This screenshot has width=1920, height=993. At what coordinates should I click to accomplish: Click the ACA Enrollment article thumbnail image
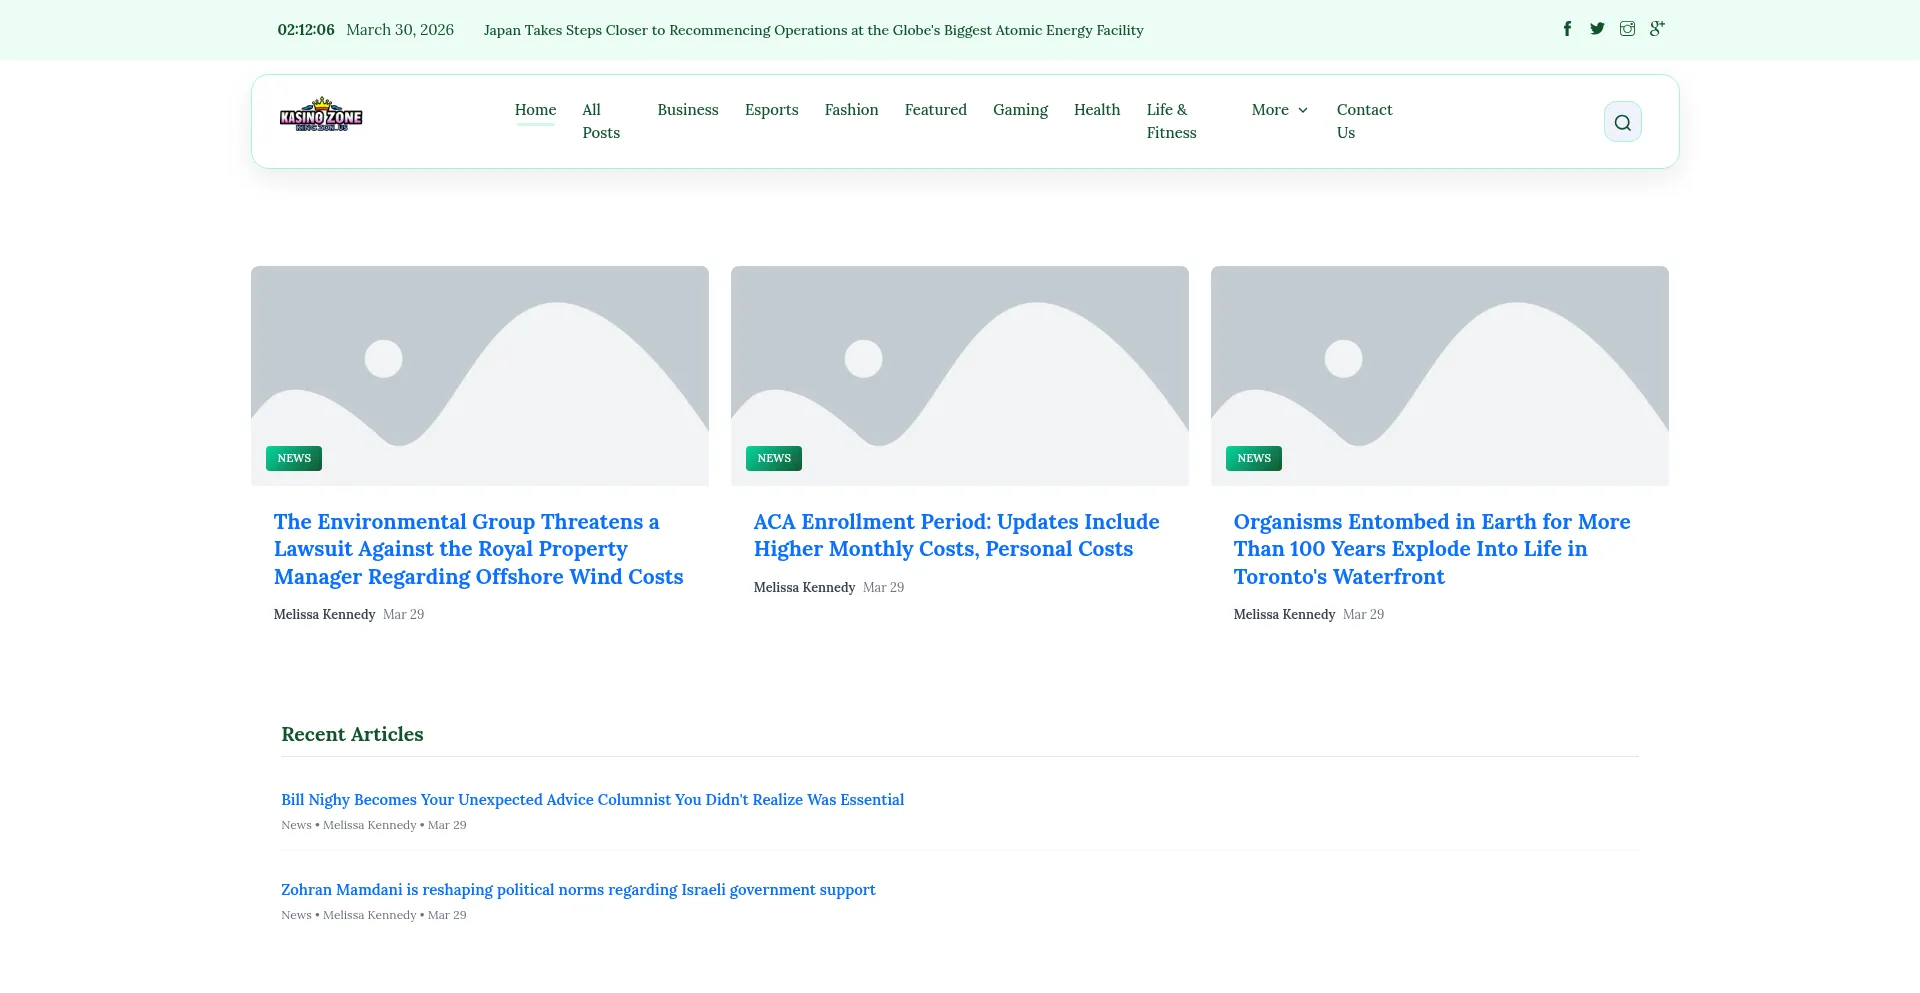pyautogui.click(x=960, y=376)
